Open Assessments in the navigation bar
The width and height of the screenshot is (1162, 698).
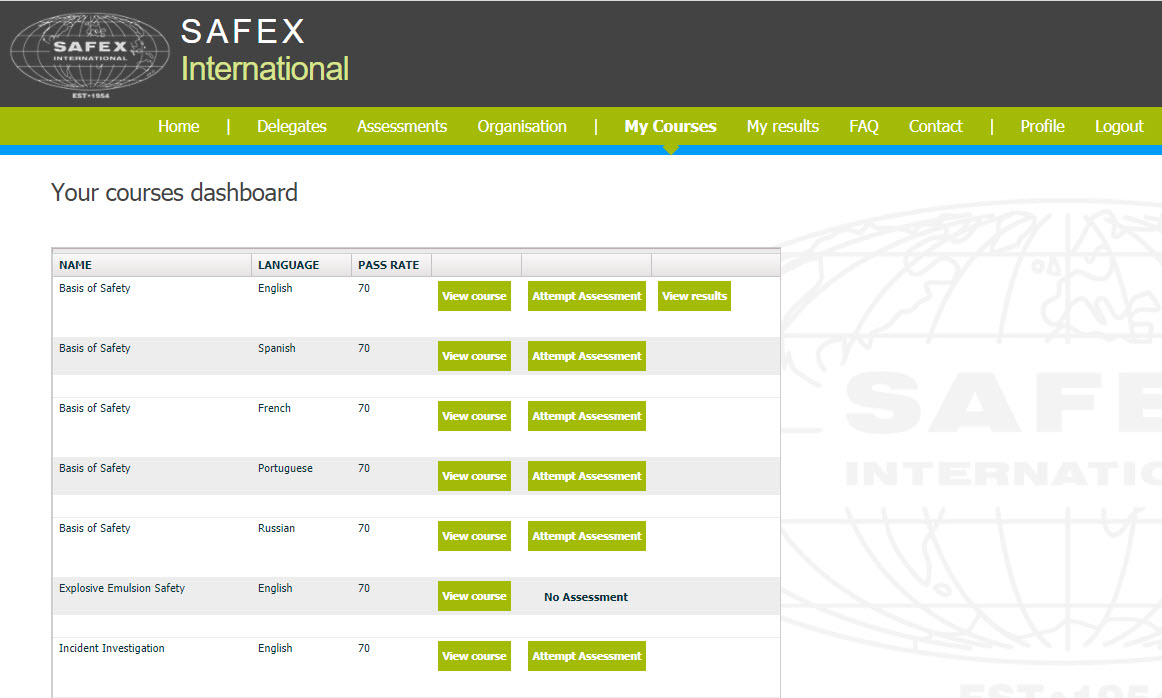point(401,126)
